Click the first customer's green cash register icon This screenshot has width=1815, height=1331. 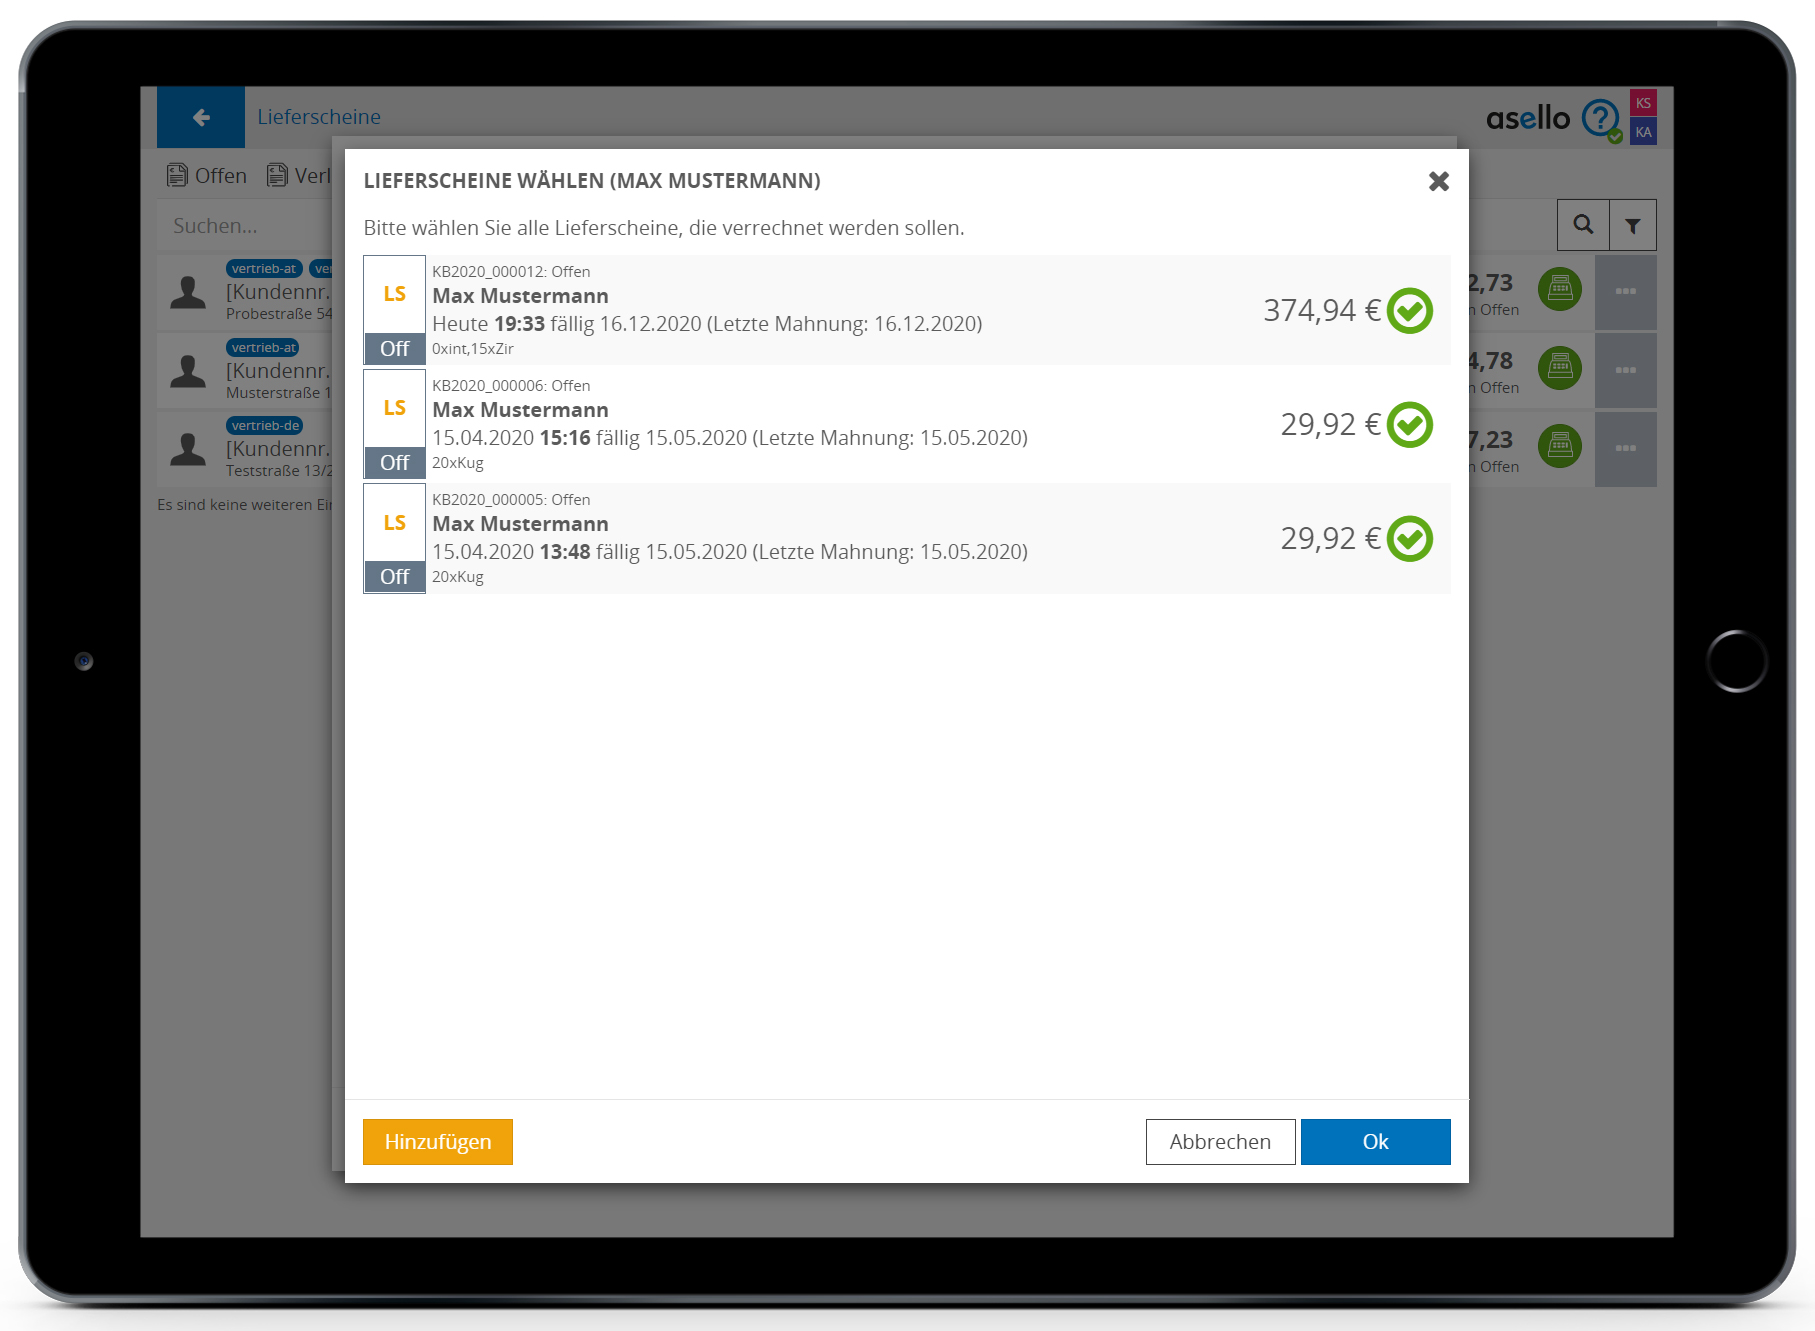[1559, 290]
